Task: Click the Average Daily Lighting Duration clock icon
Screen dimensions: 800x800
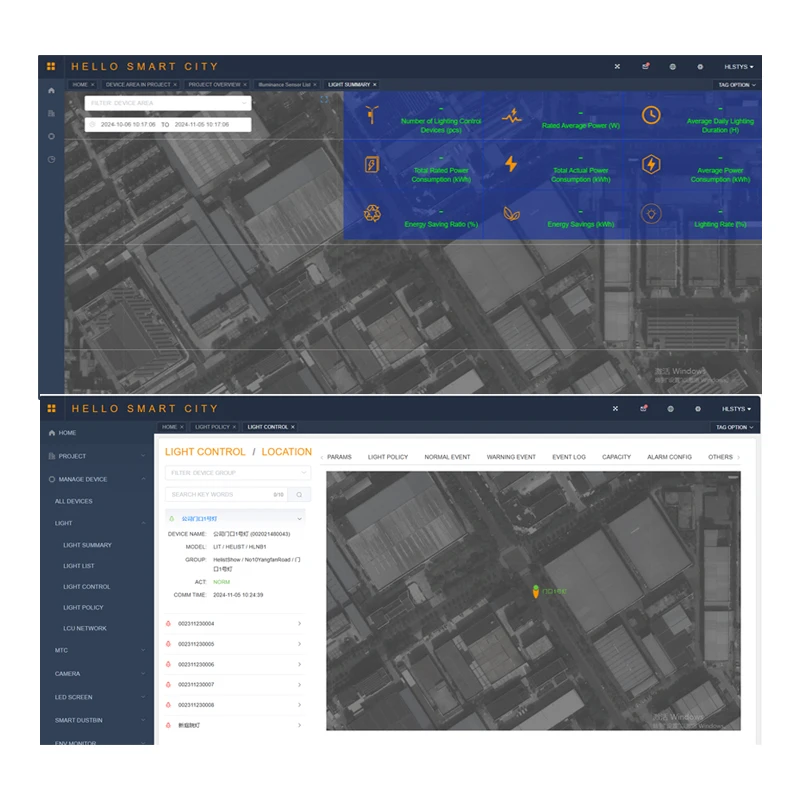Action: tap(650, 115)
